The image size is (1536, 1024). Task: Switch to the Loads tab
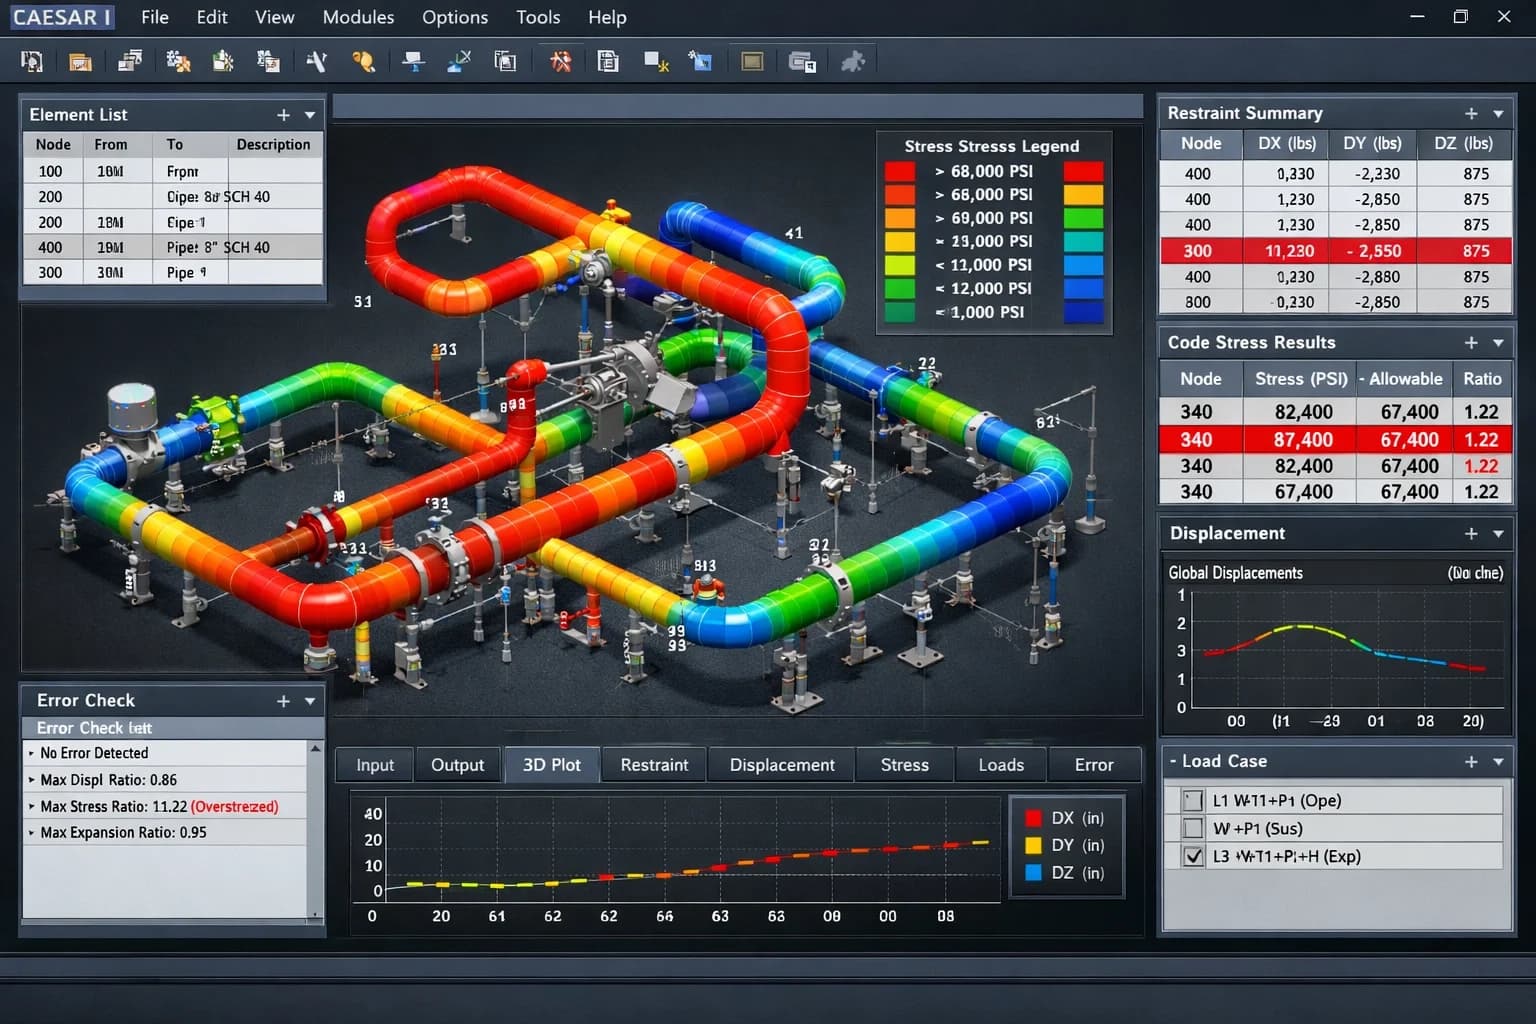pos(1001,765)
